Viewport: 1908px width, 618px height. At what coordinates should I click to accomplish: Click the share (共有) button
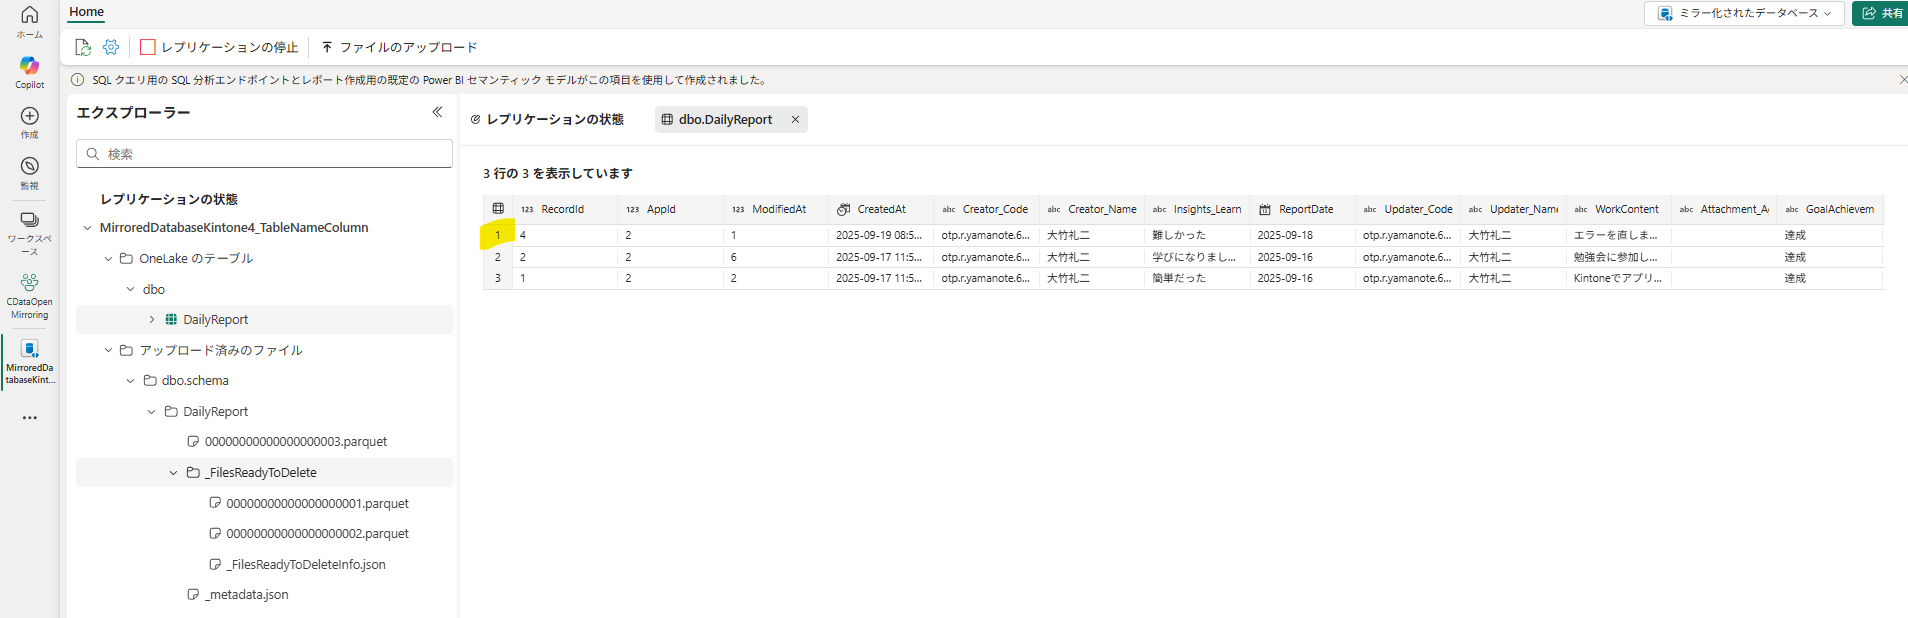coord(1881,13)
